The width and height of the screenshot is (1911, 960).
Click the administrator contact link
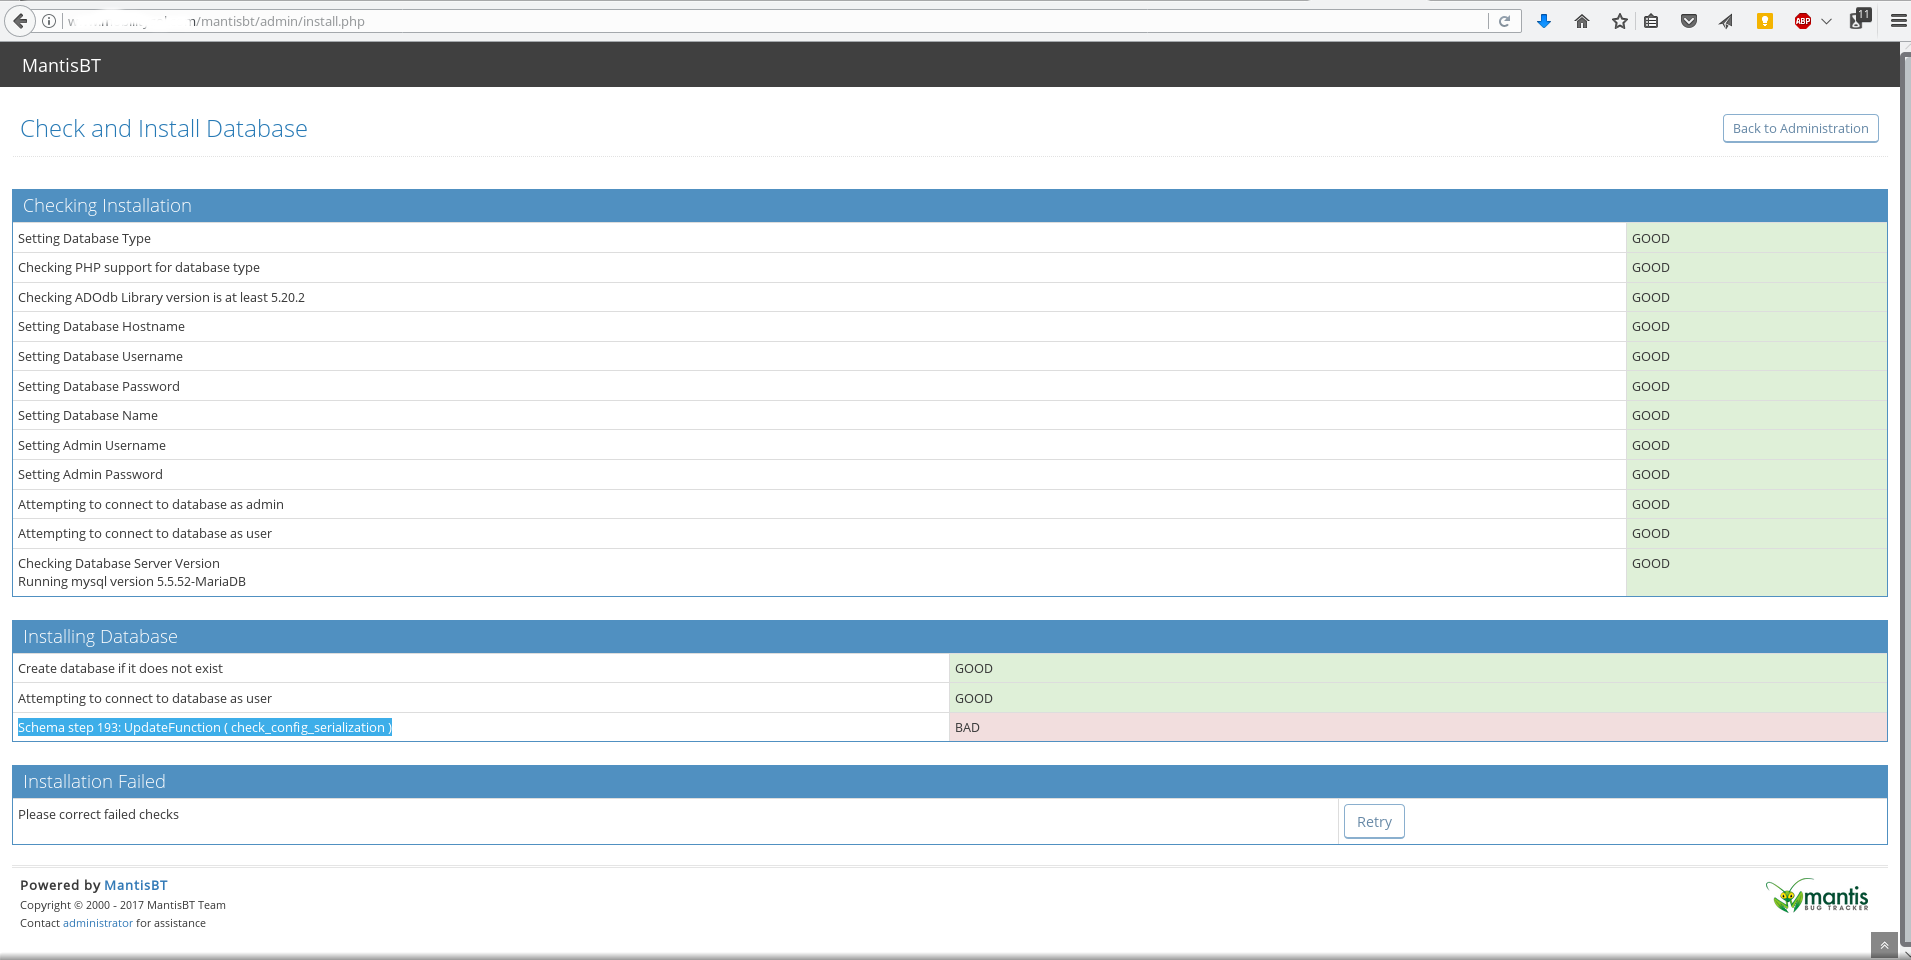coord(98,923)
